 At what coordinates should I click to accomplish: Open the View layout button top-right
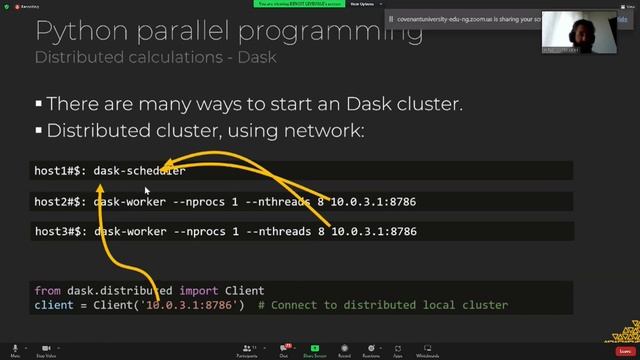pyautogui.click(x=628, y=7)
